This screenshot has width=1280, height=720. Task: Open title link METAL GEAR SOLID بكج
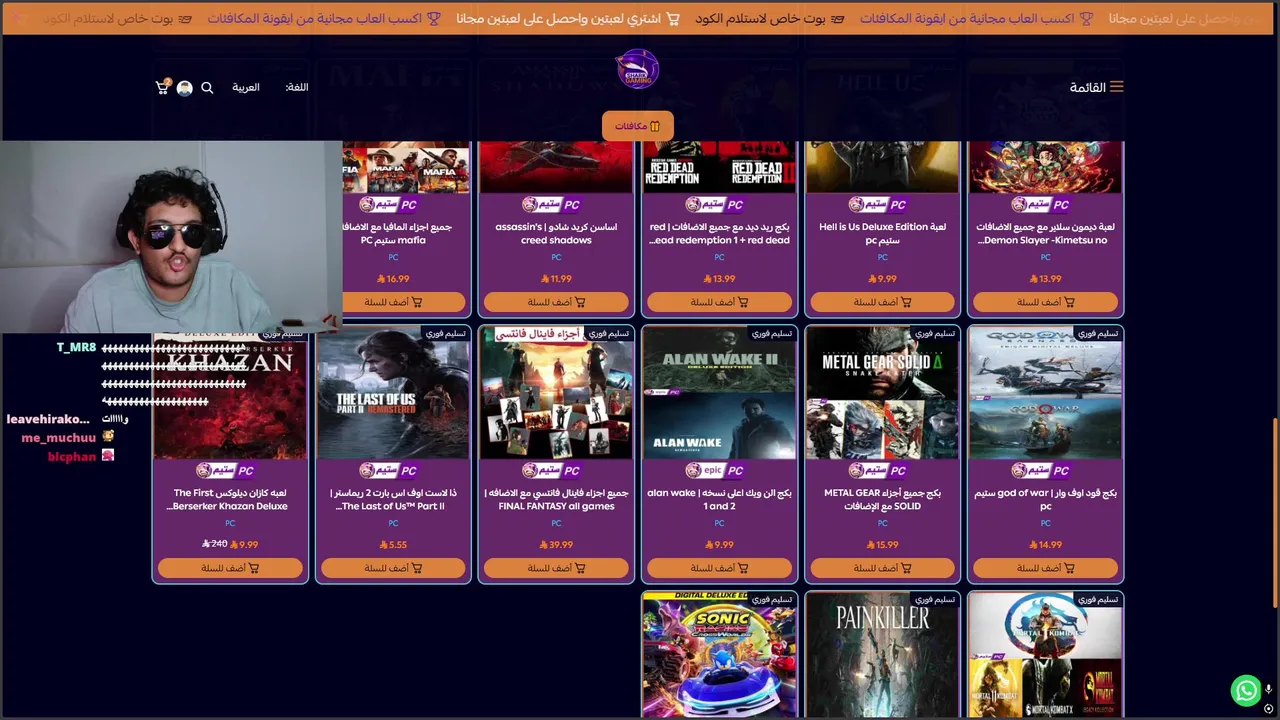coord(882,499)
